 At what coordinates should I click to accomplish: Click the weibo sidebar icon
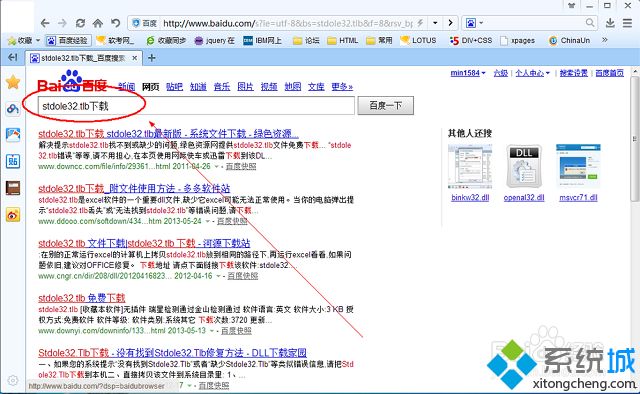[13, 214]
